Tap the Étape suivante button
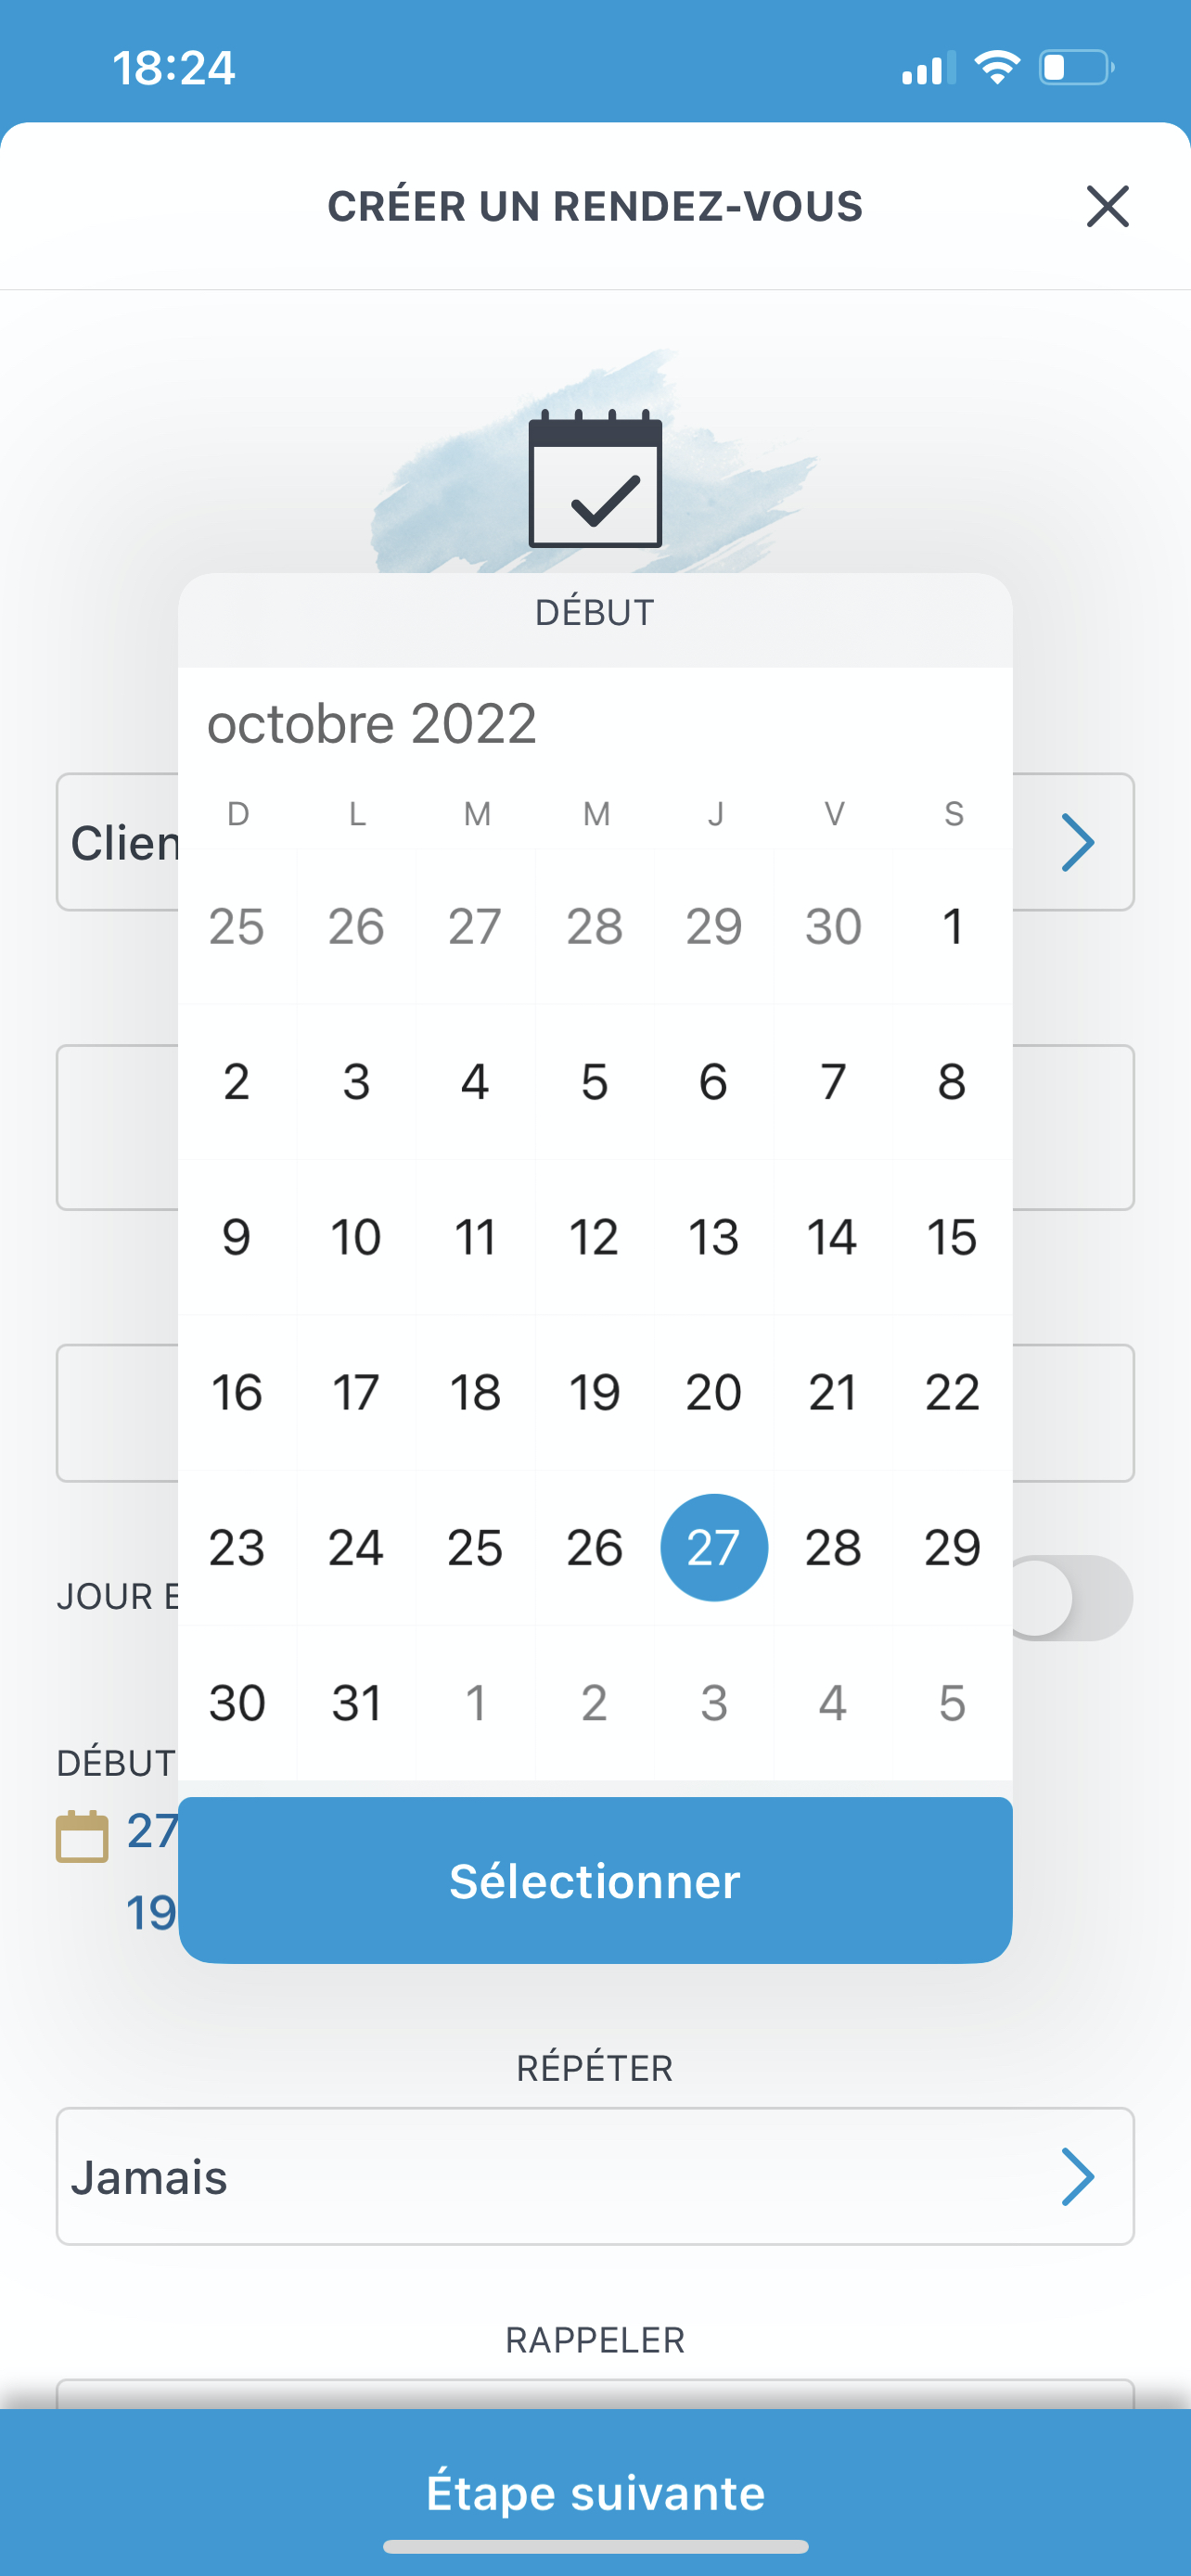 point(595,2492)
